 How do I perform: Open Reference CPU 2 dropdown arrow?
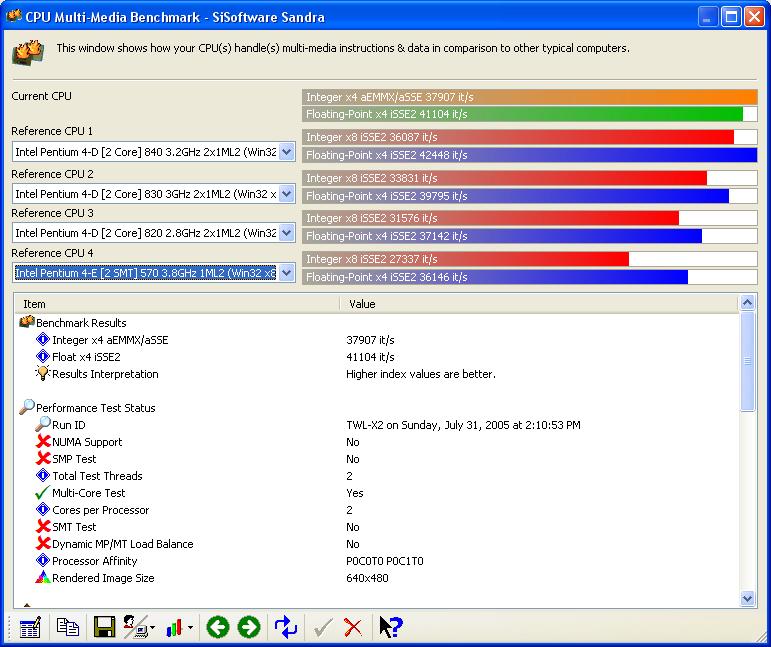tap(287, 194)
